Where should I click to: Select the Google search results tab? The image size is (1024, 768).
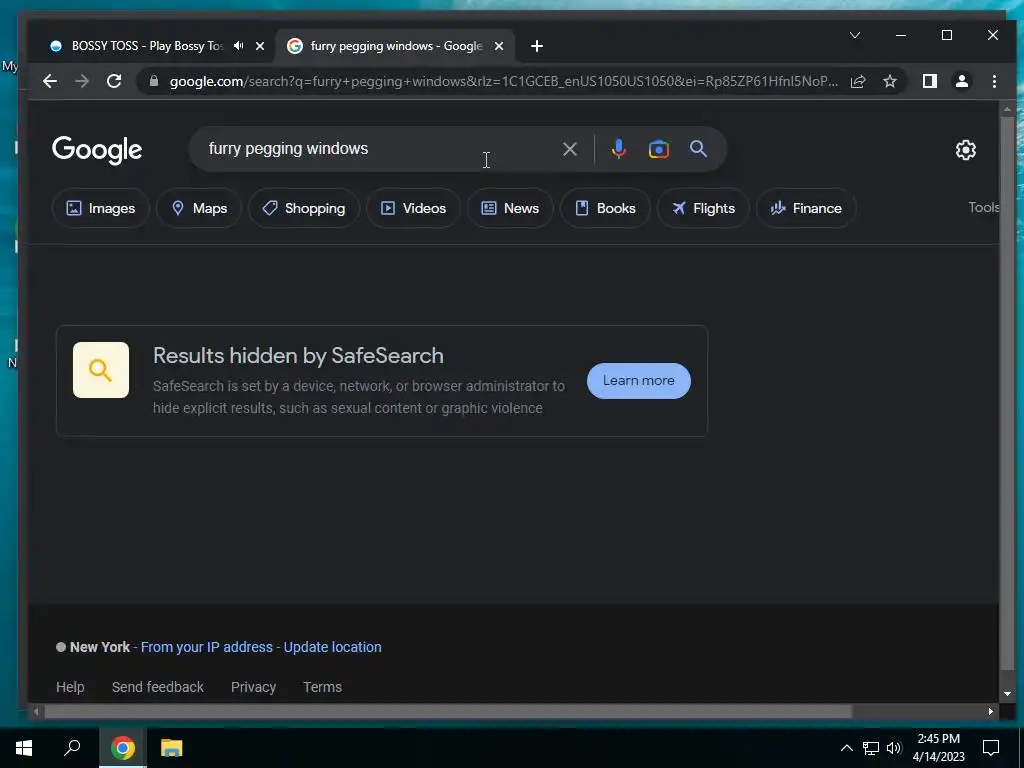396,46
